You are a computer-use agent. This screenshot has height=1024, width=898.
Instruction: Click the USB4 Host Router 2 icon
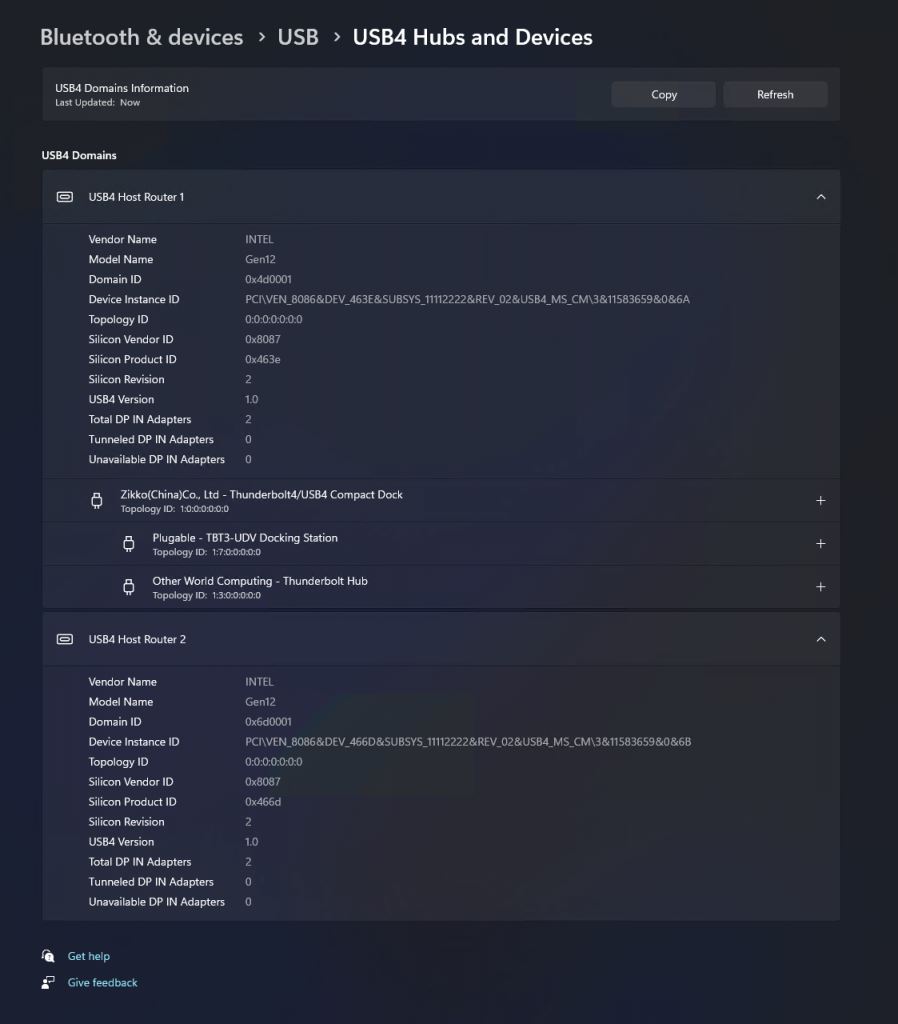coord(65,639)
